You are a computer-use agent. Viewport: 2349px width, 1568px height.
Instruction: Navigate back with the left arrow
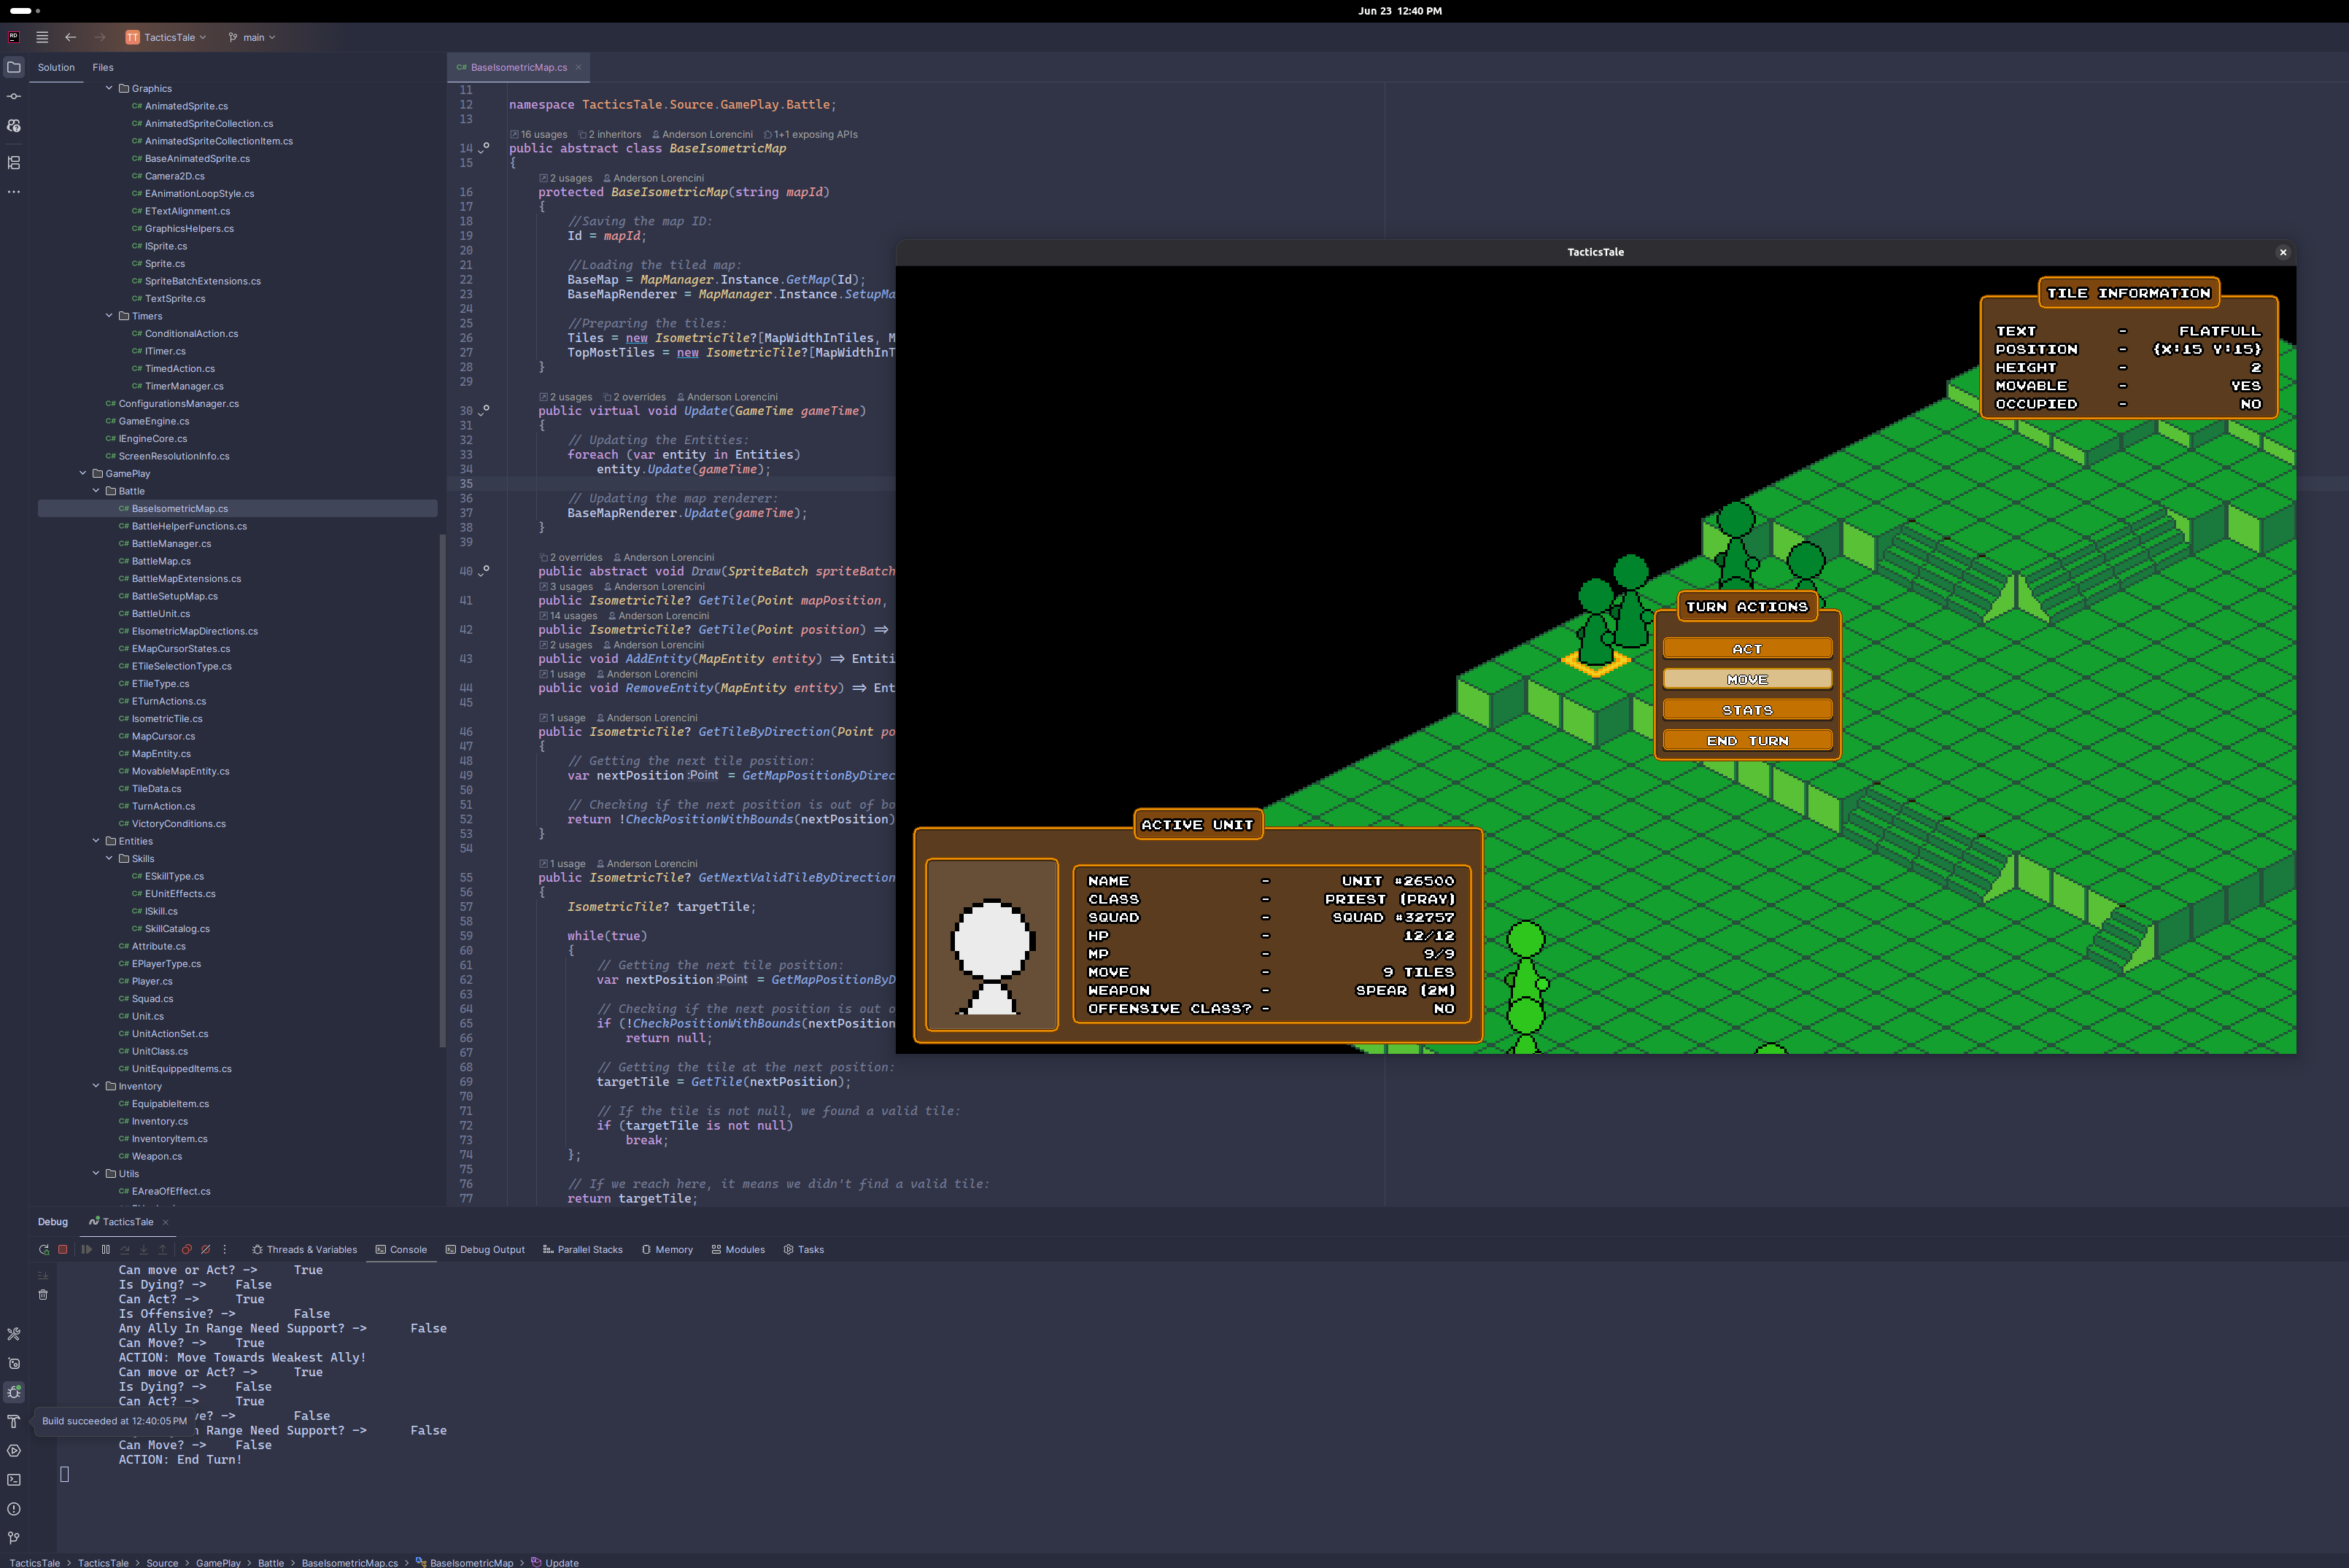[71, 37]
